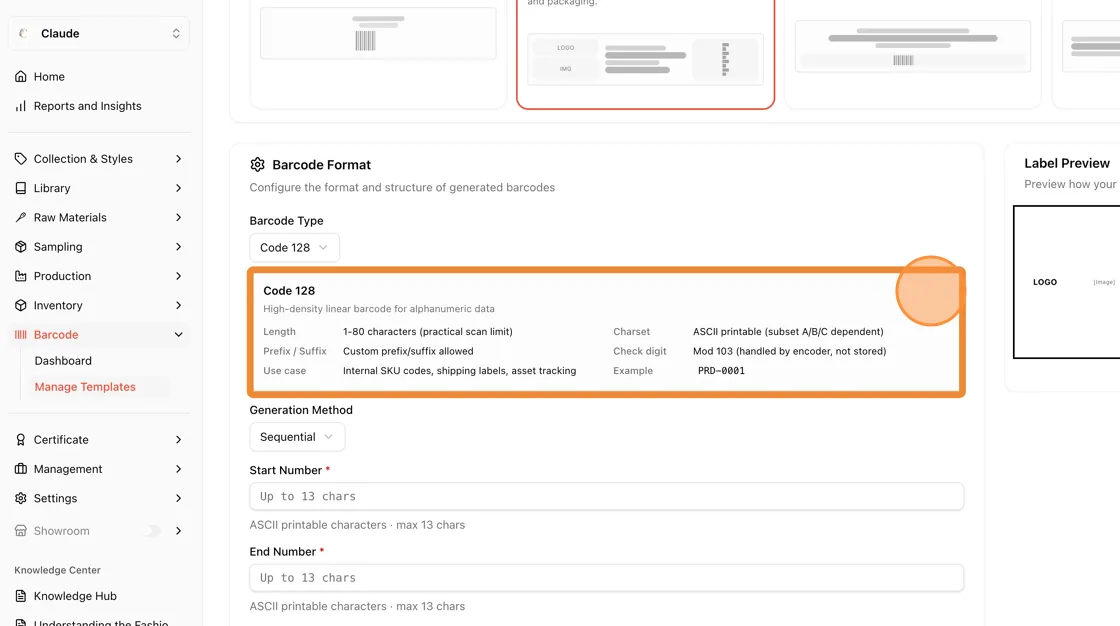Expand the Library section chevron
Viewport: 1120px width, 626px height.
coord(179,188)
